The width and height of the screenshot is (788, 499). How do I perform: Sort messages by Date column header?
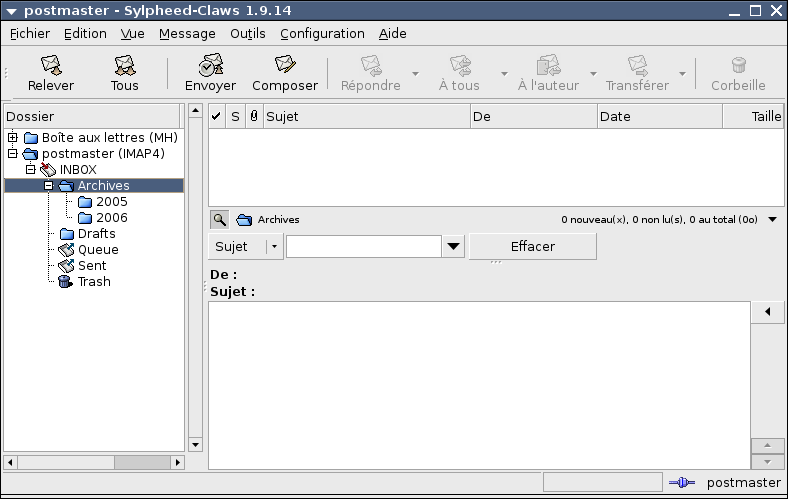click(660, 117)
